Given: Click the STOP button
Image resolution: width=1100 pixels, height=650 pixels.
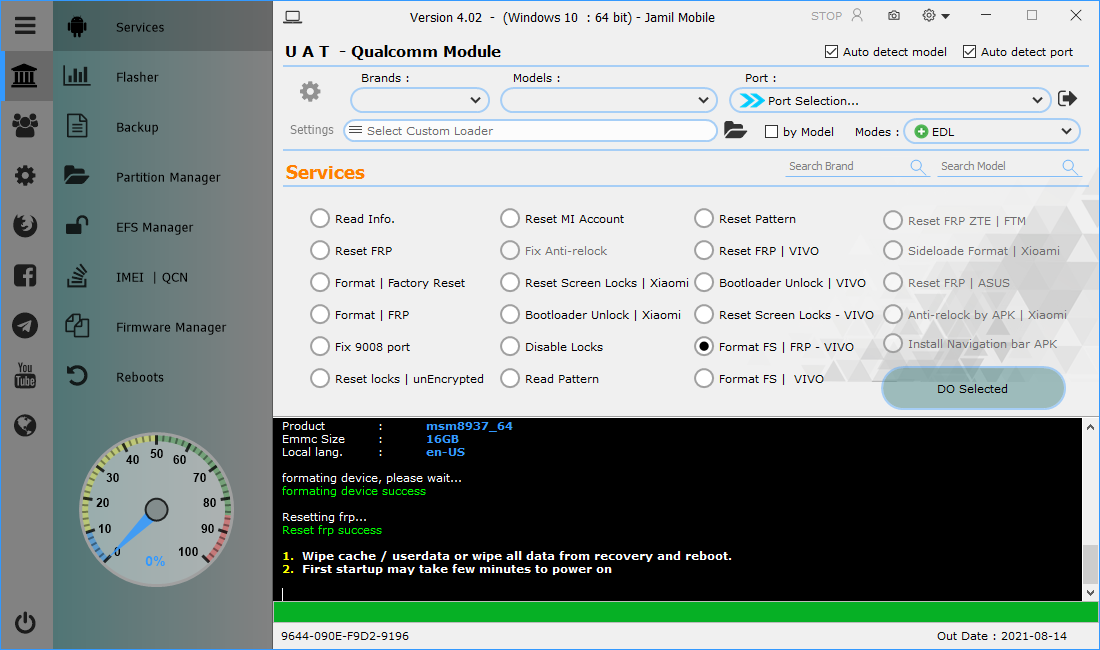Looking at the screenshot, I should click(x=826, y=15).
